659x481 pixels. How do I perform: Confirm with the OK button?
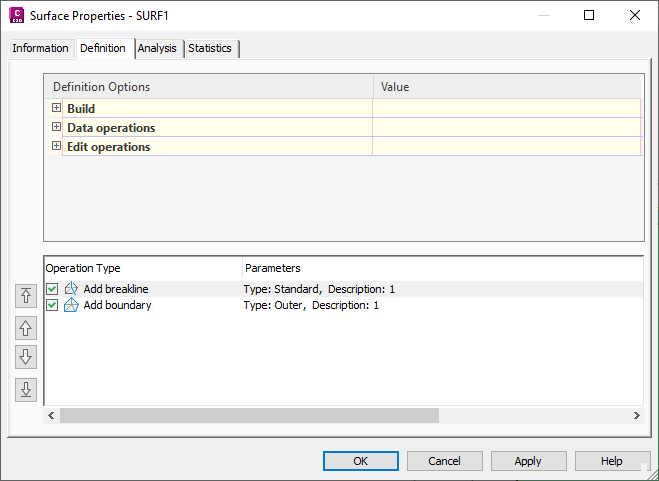(361, 461)
